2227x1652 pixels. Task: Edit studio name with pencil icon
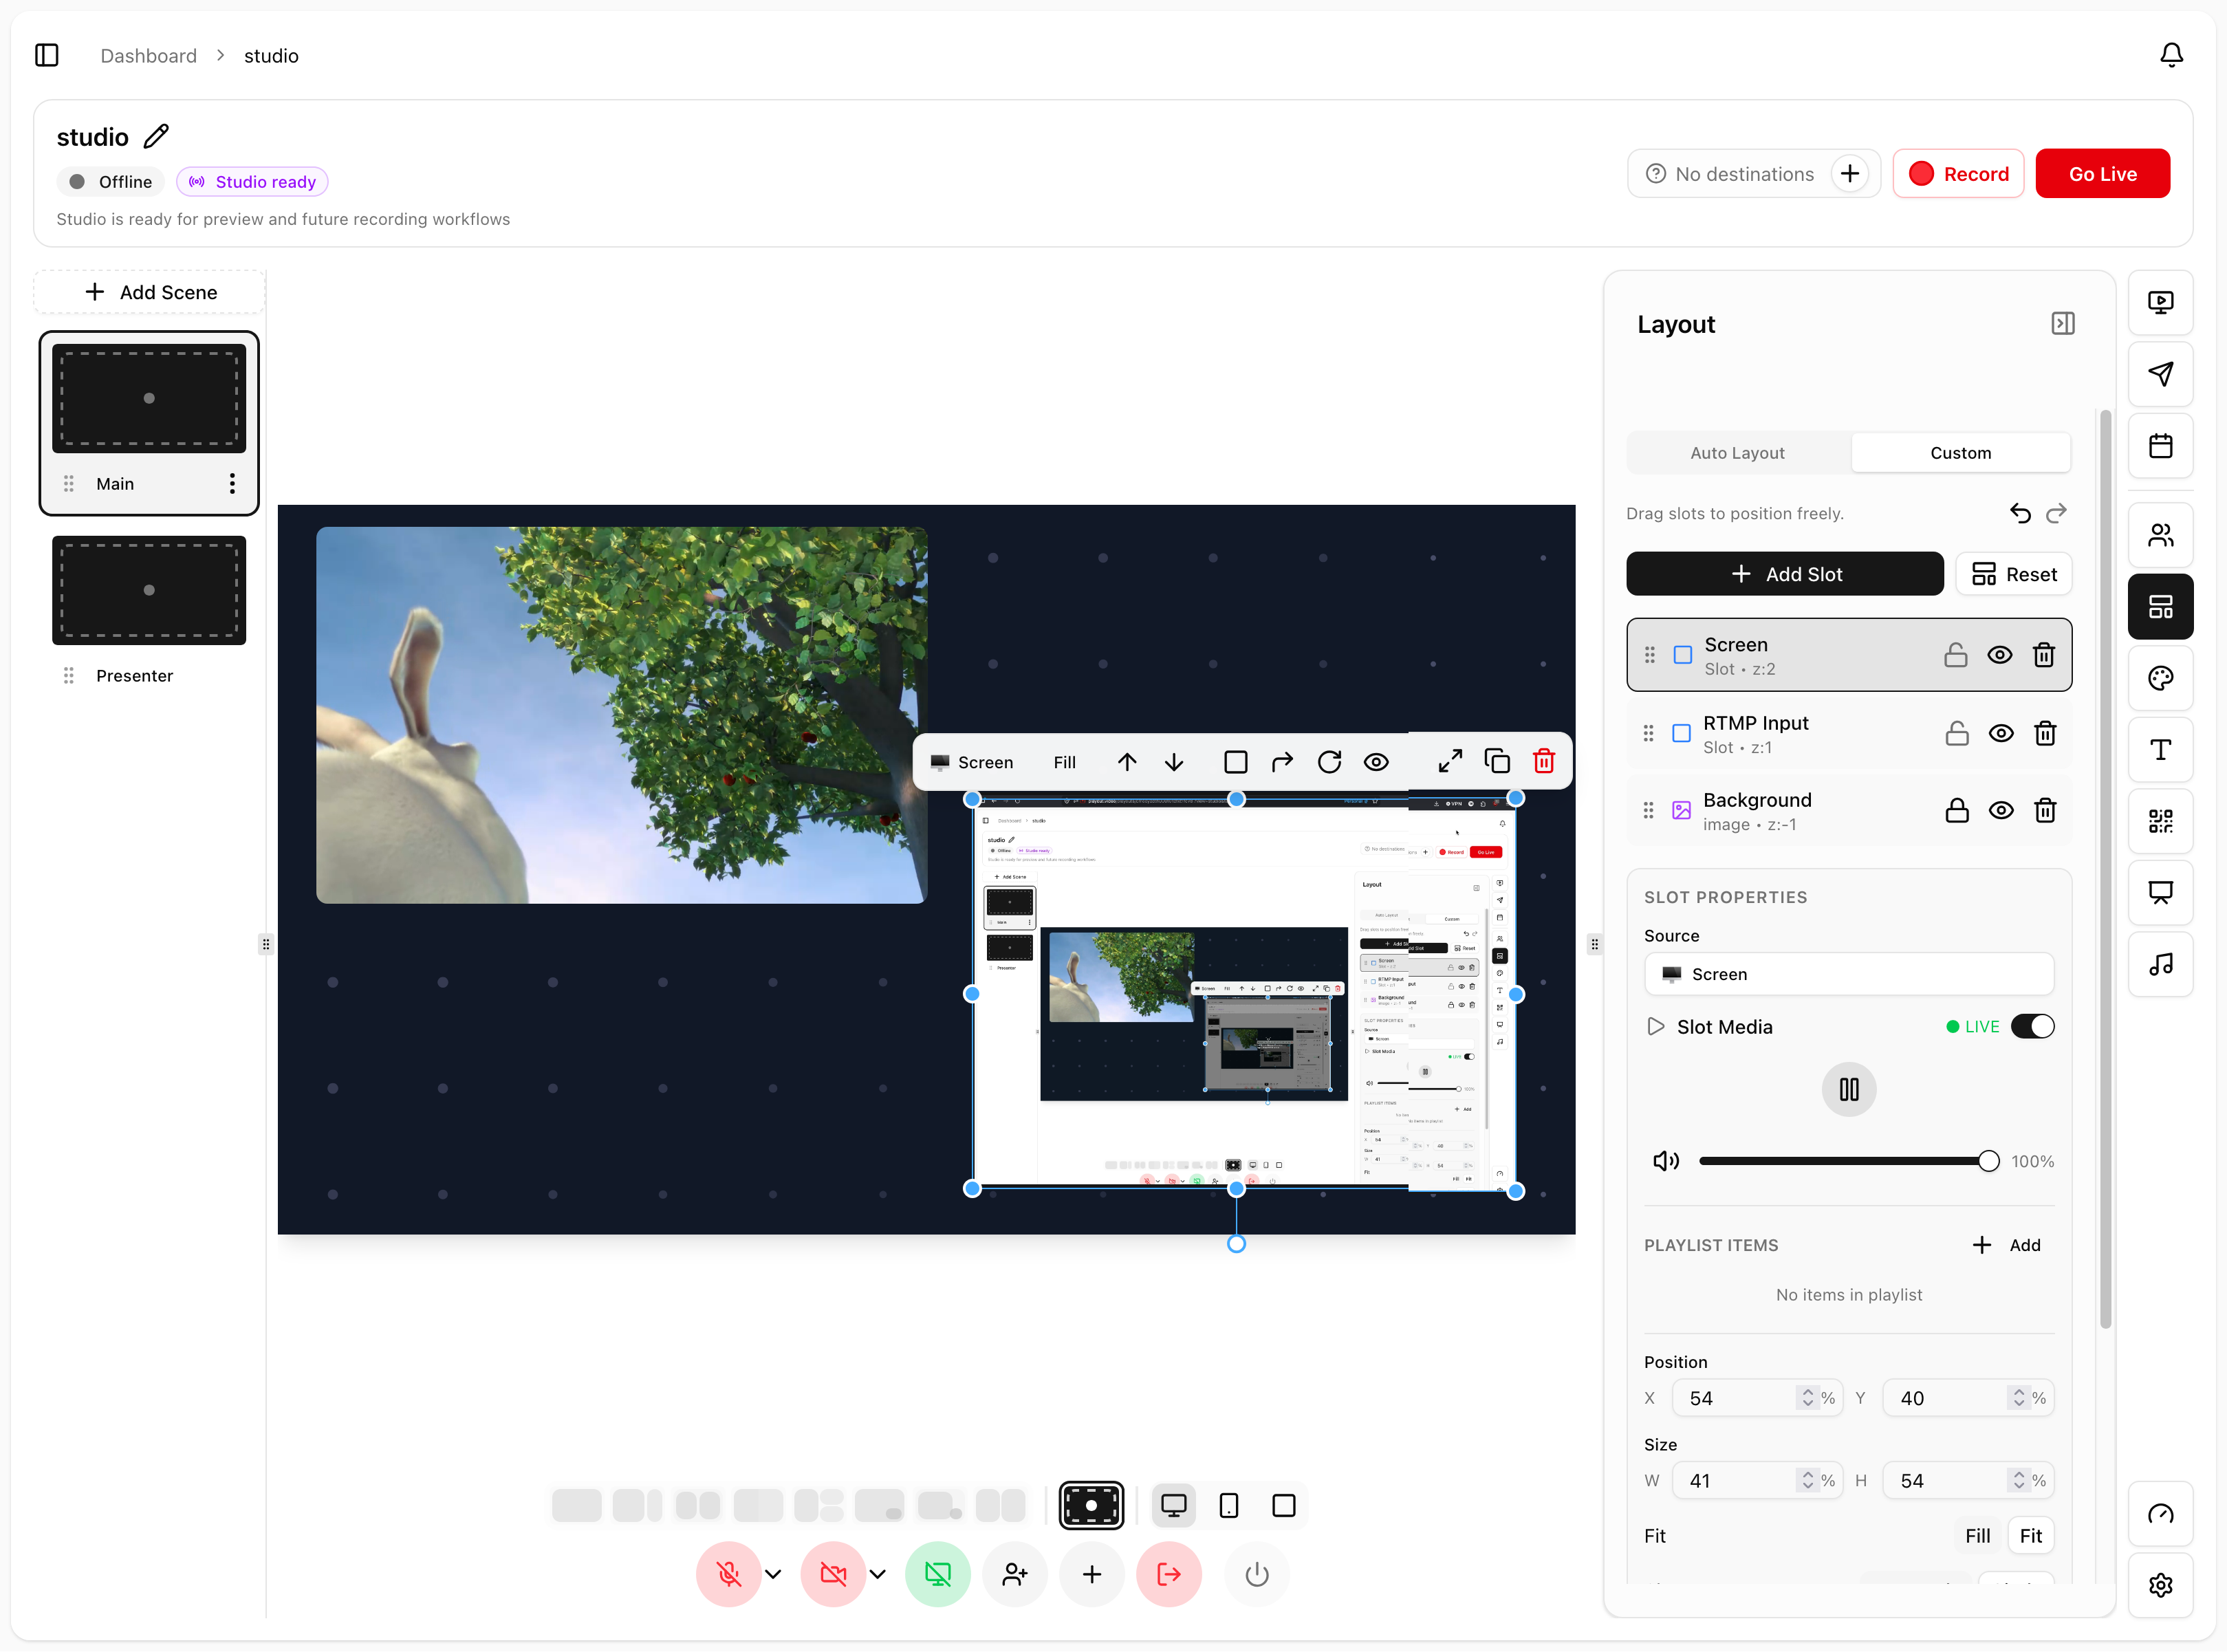(156, 136)
